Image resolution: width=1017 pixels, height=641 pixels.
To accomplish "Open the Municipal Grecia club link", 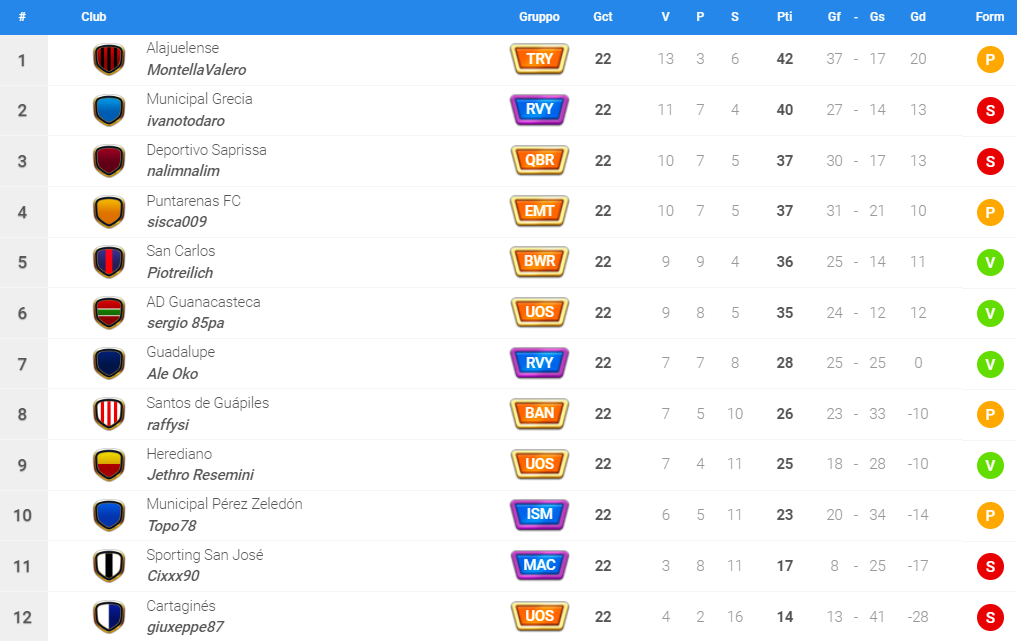I will point(199,99).
